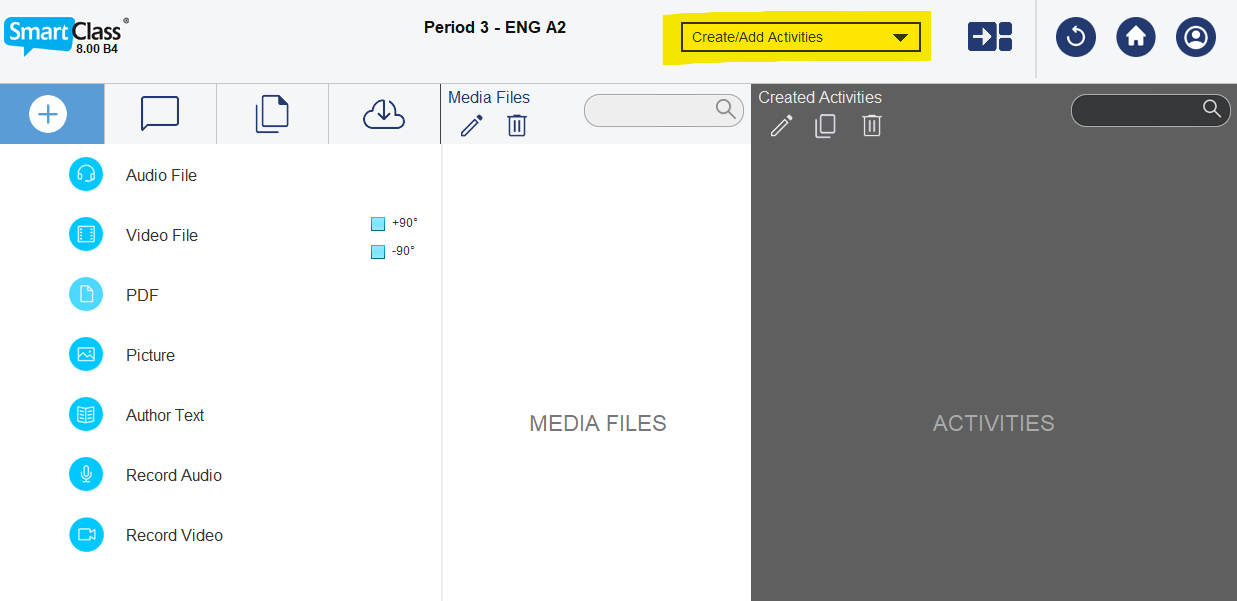The image size is (1237, 601).
Task: Choose the Author Text label
Action: 165,415
